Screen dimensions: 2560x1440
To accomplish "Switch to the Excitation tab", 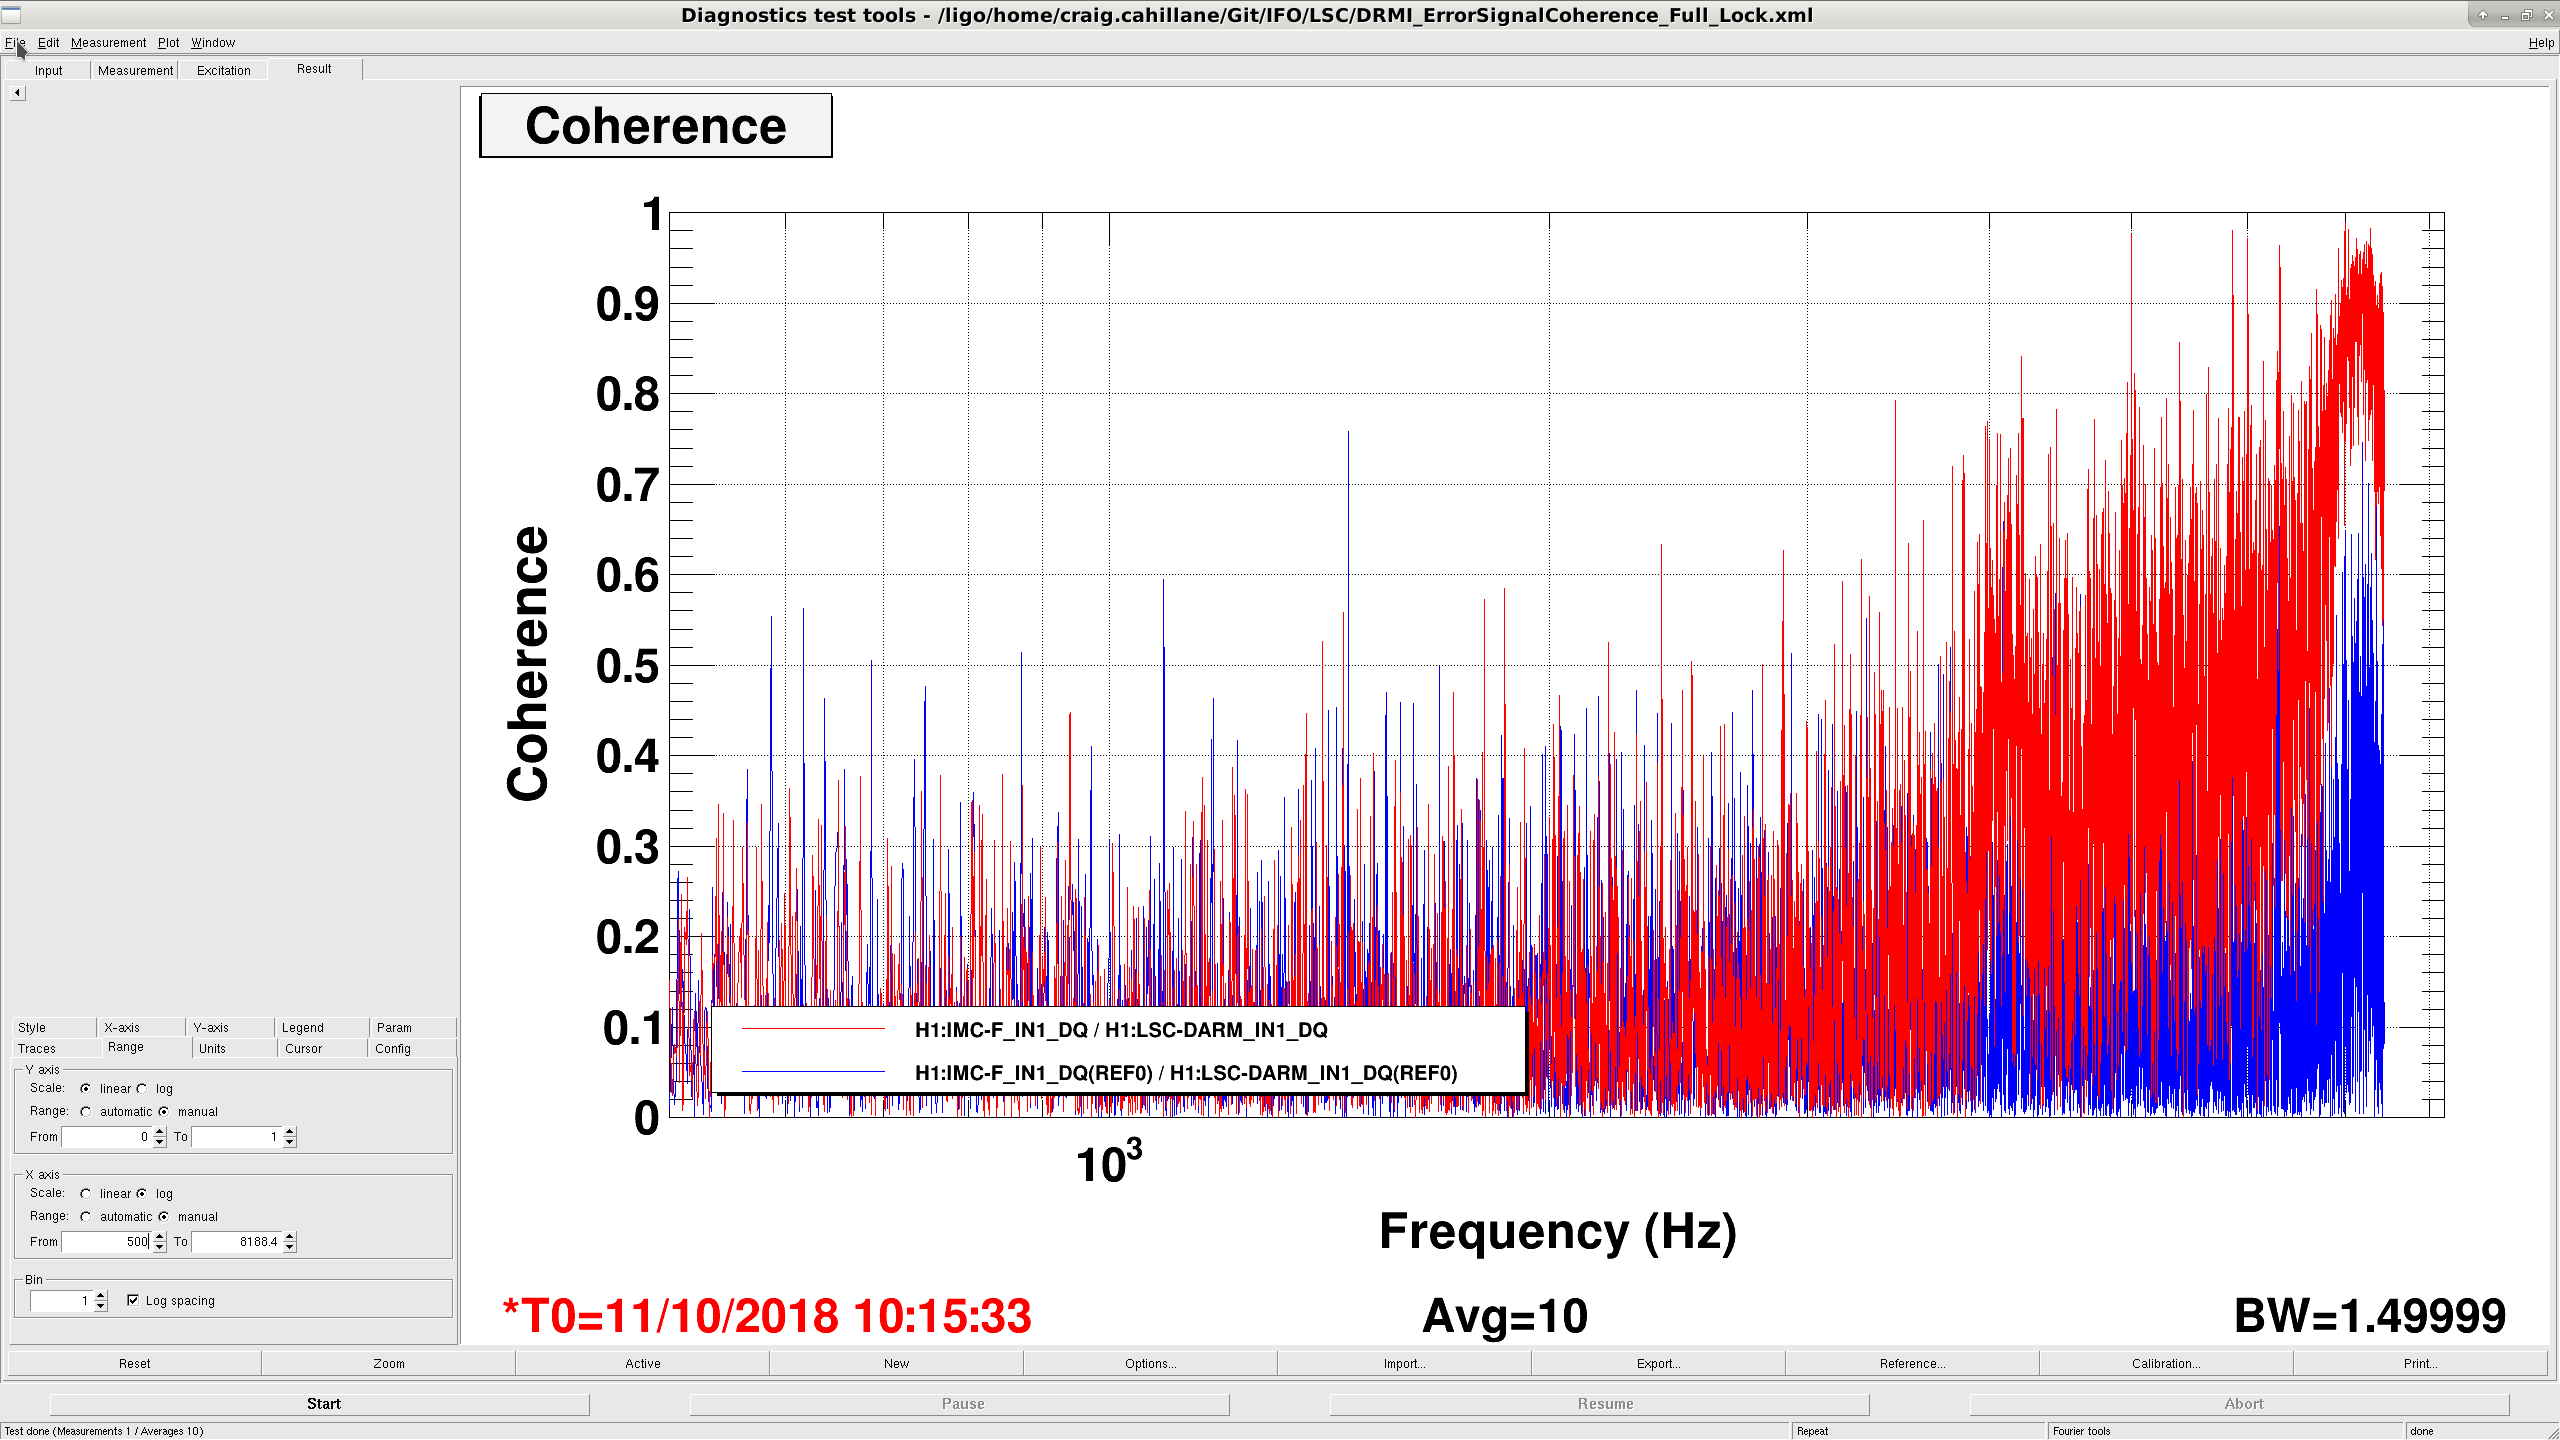I will 224,71.
